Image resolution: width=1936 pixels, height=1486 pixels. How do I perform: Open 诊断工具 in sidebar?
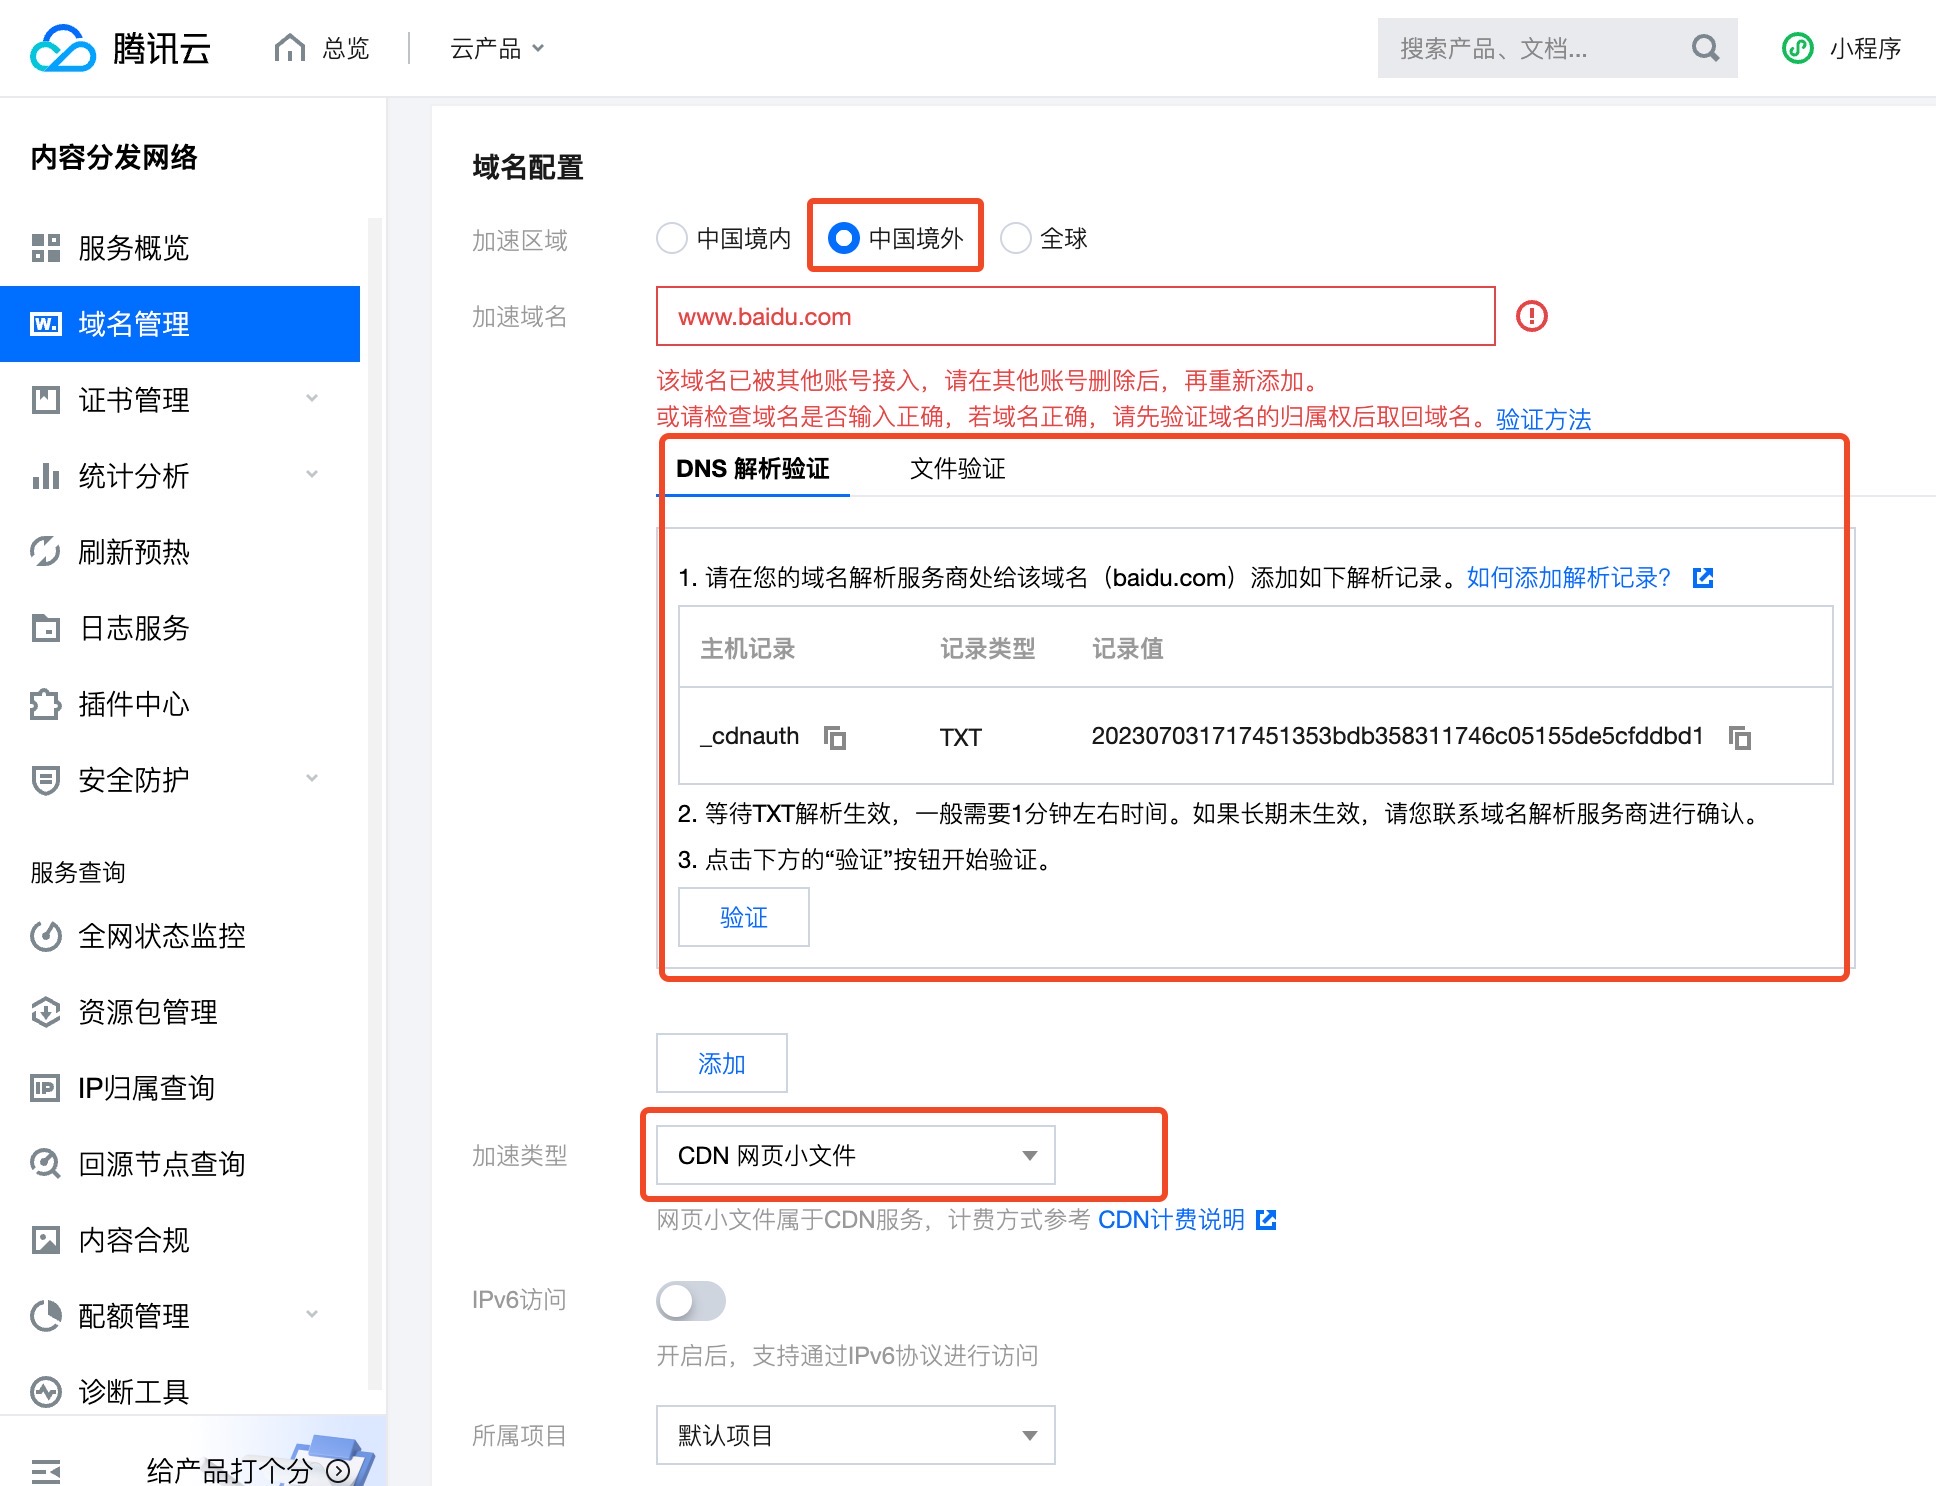(x=135, y=1391)
